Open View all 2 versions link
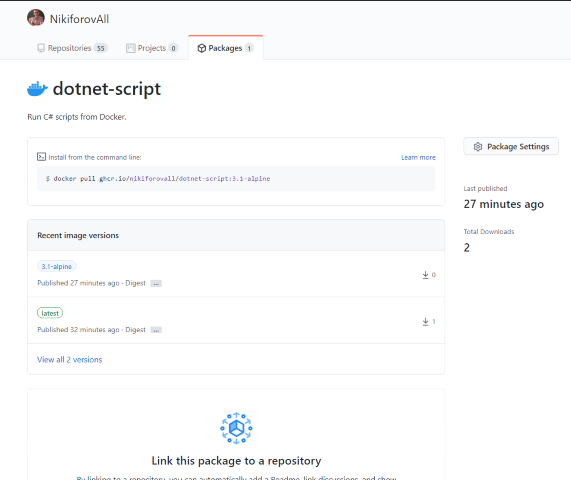Screen dimensions: 571x480 coord(70,359)
